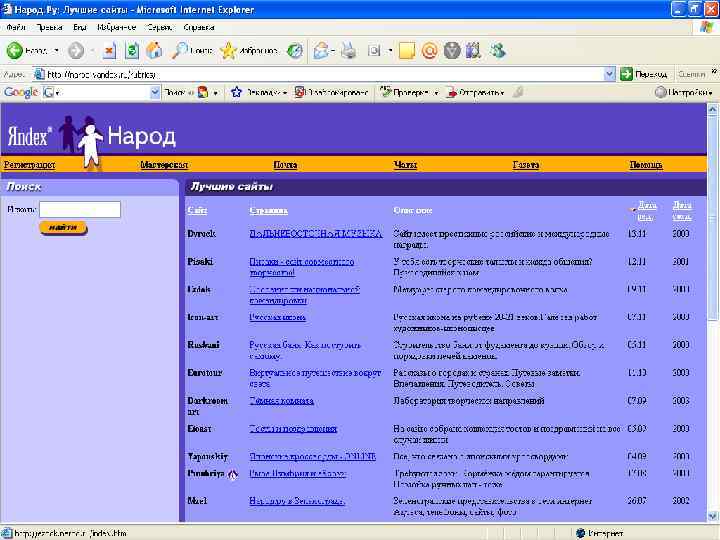Click the green Переход go button
The height and width of the screenshot is (540, 720).
(x=643, y=74)
